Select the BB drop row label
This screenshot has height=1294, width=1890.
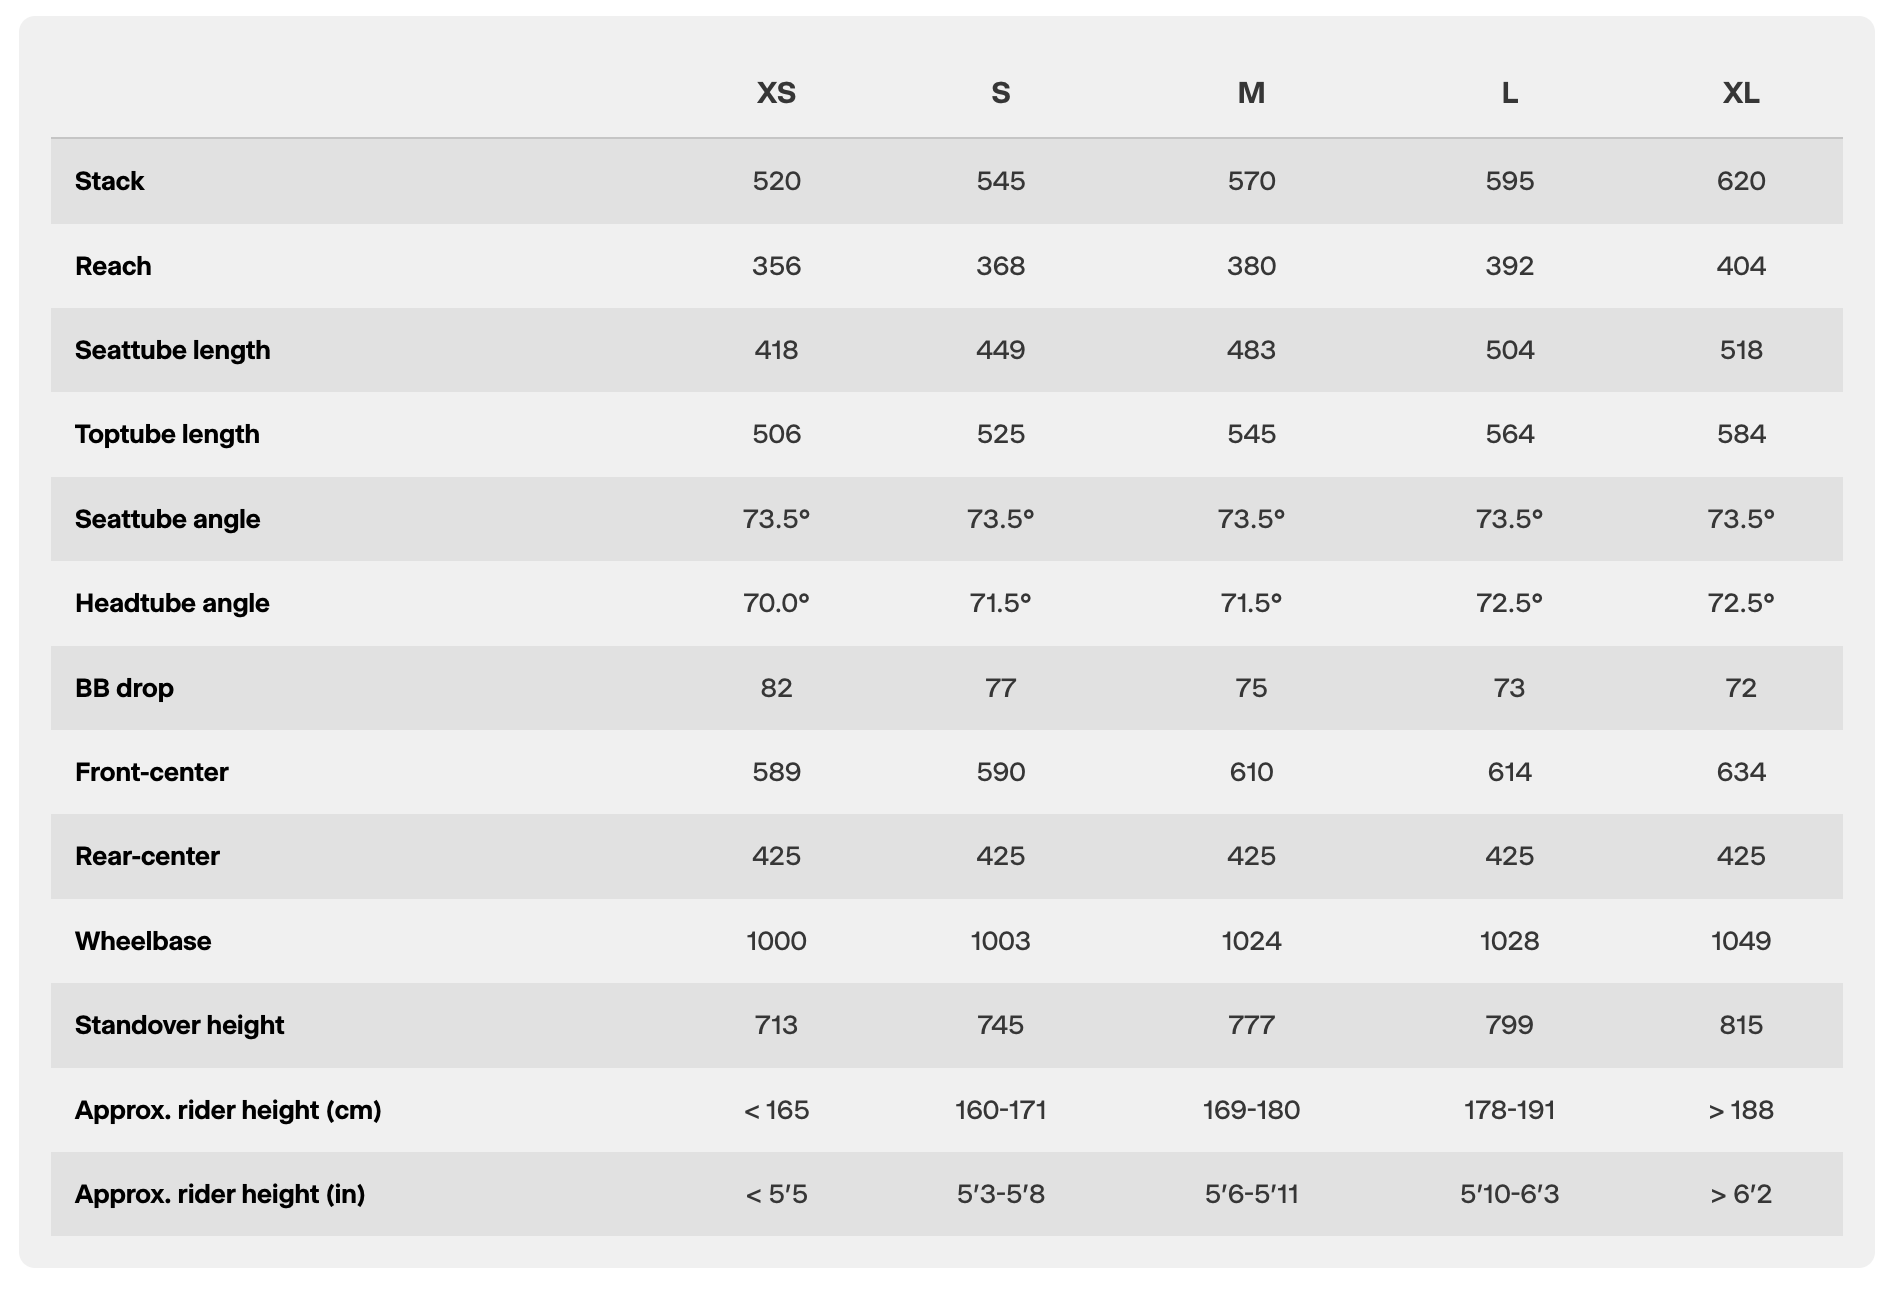pos(124,688)
